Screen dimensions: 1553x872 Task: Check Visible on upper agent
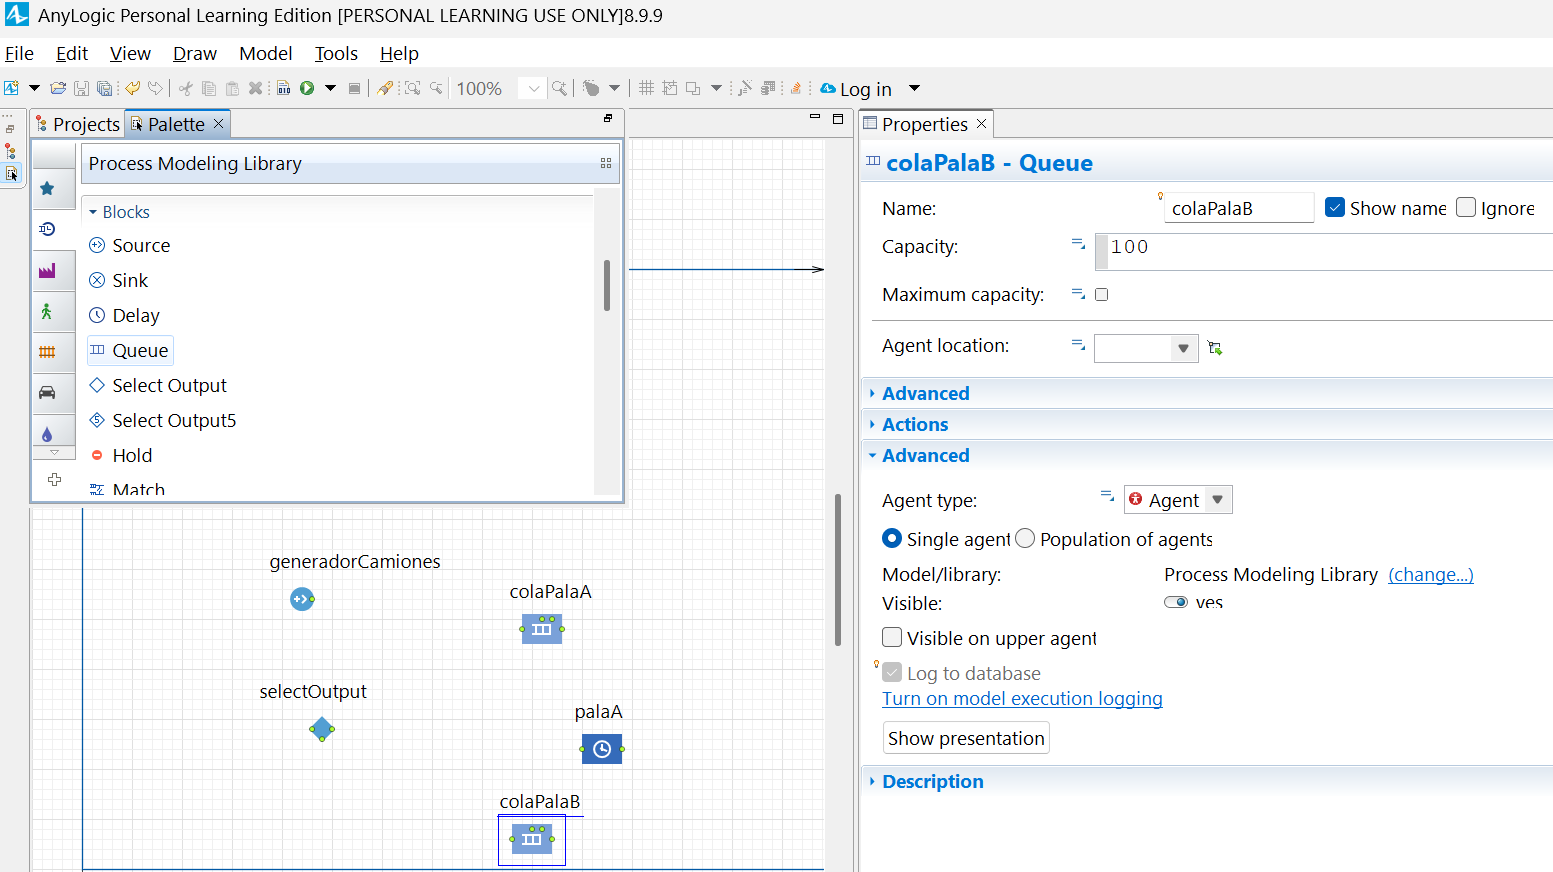click(892, 638)
